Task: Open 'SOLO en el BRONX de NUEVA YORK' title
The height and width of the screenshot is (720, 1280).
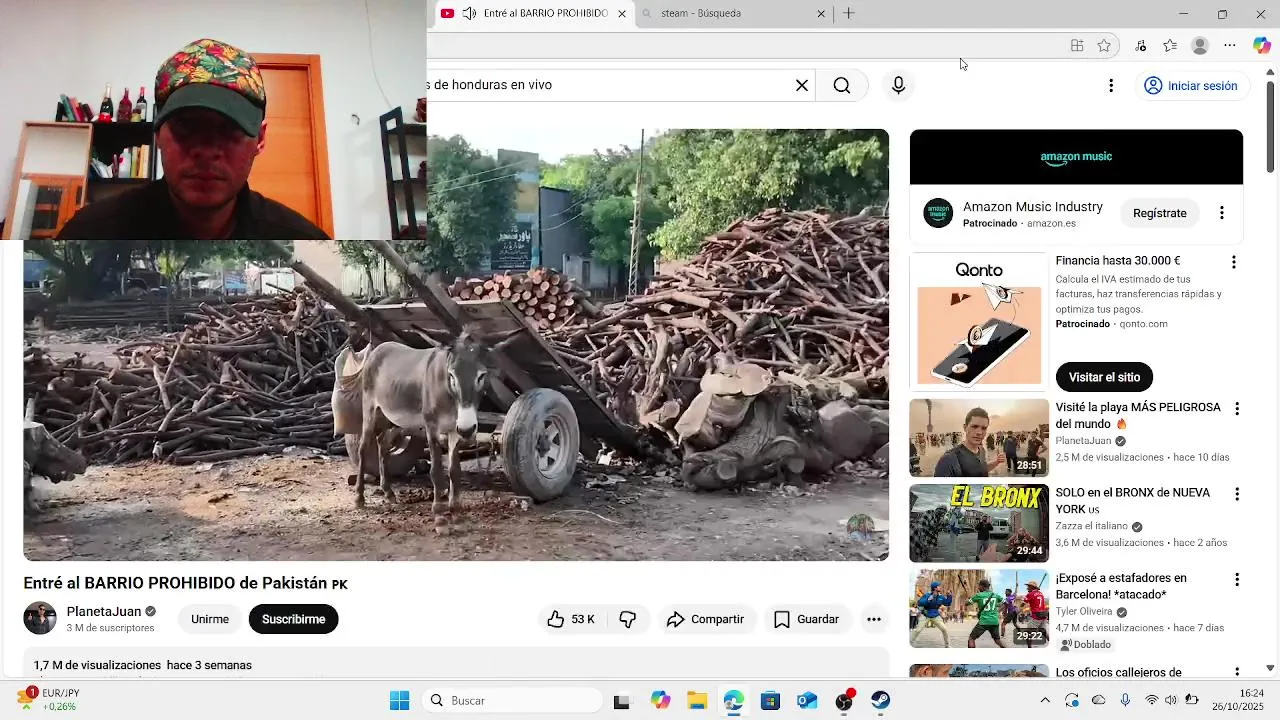Action: pyautogui.click(x=1132, y=501)
